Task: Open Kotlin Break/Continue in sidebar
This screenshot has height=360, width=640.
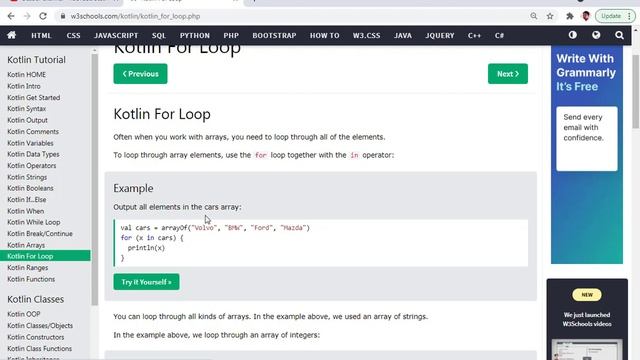Action: [x=40, y=233]
